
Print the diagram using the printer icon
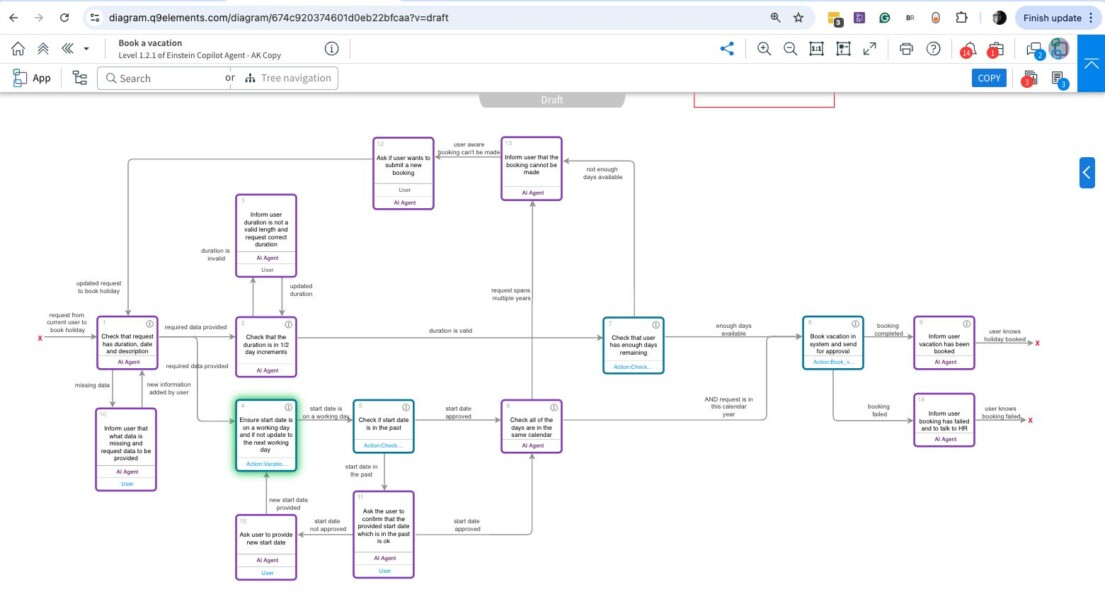pyautogui.click(x=906, y=49)
